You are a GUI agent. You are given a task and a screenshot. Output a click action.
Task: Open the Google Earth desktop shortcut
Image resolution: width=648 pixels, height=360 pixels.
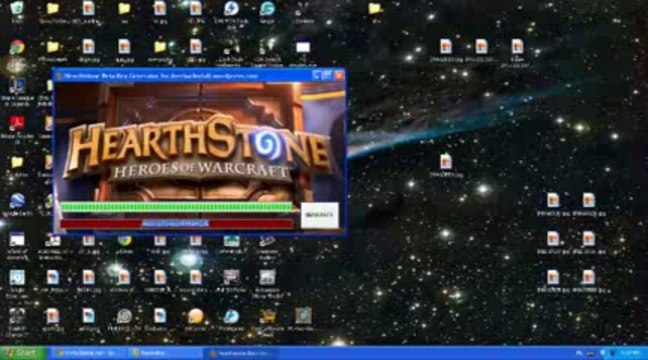click(17, 201)
